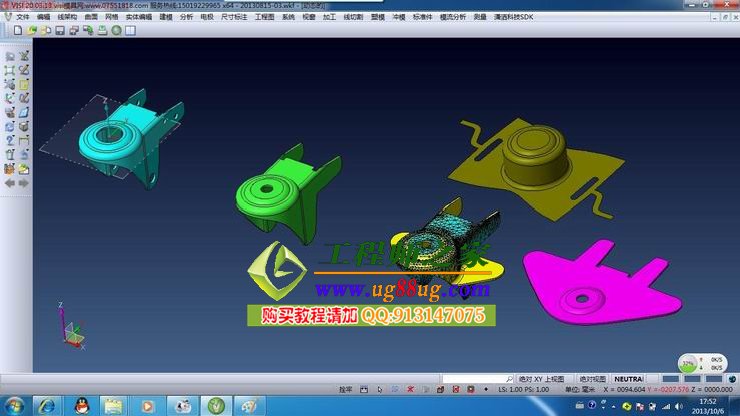Open the 标准件 menu
Viewport: 740px width, 416px height.
[x=422, y=17]
